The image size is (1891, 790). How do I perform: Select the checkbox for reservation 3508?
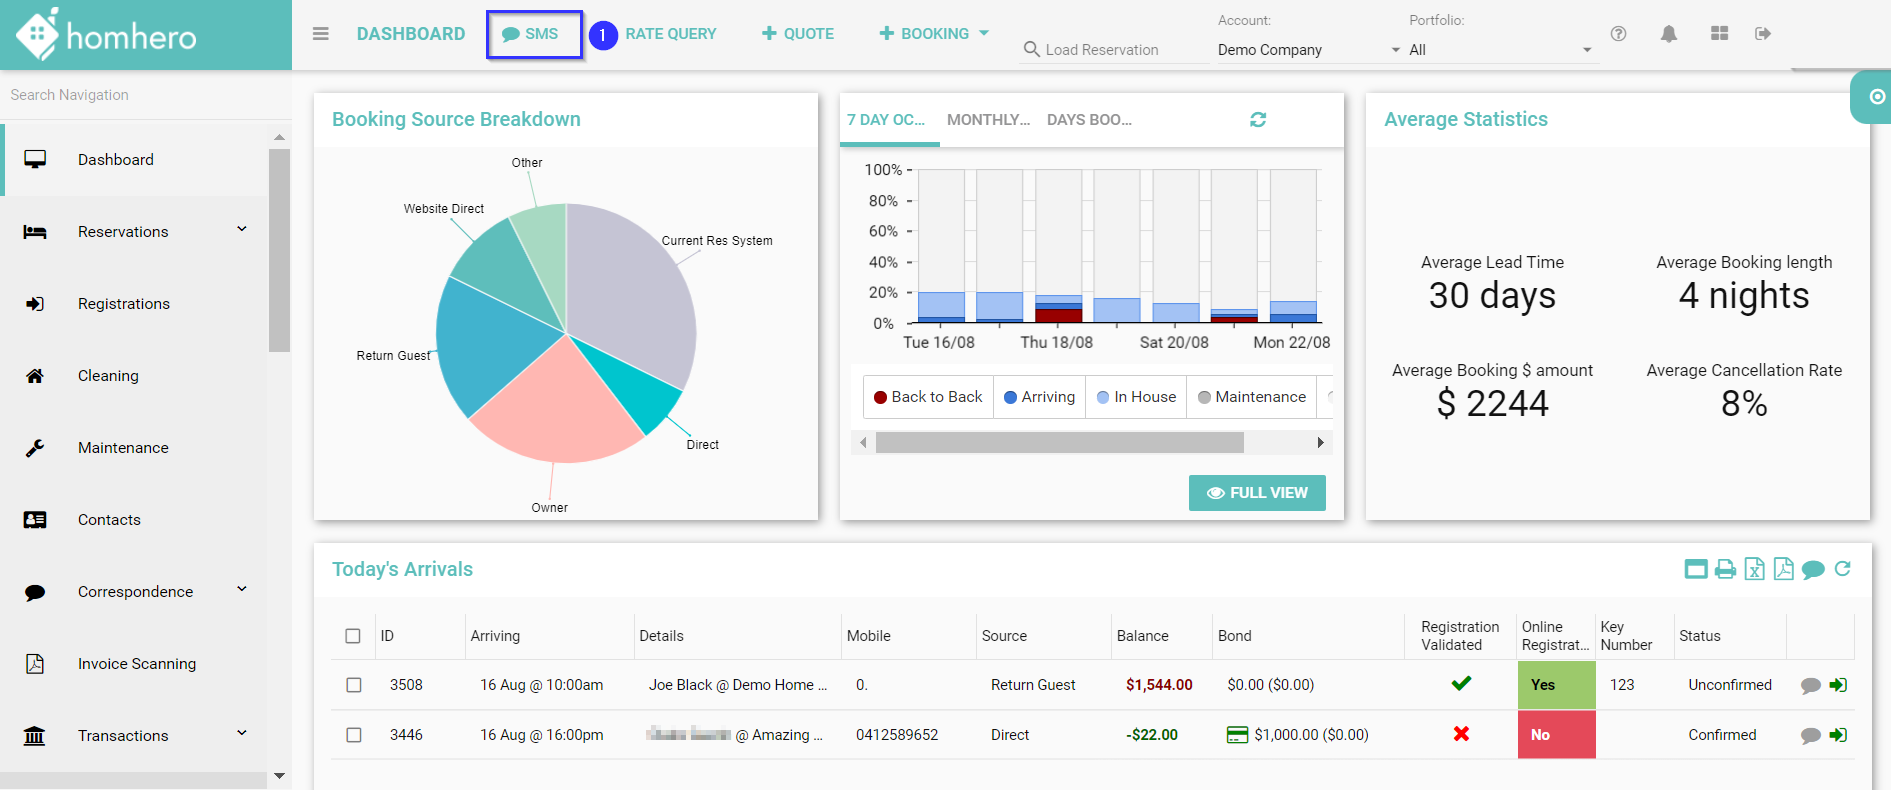pyautogui.click(x=353, y=685)
